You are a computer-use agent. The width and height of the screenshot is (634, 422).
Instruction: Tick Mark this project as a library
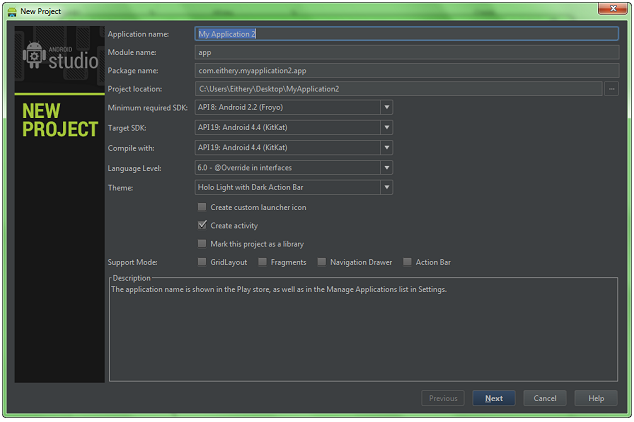tap(202, 244)
